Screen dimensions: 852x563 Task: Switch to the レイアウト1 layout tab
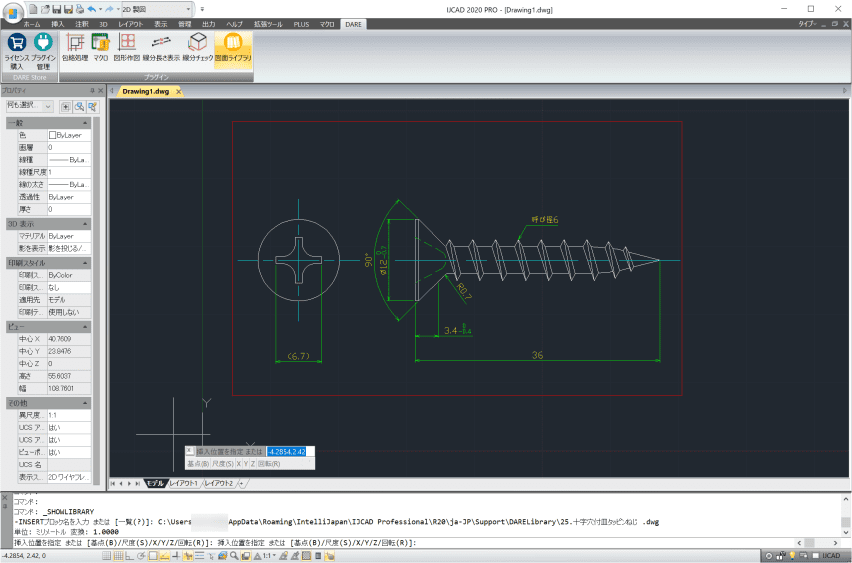[184, 484]
